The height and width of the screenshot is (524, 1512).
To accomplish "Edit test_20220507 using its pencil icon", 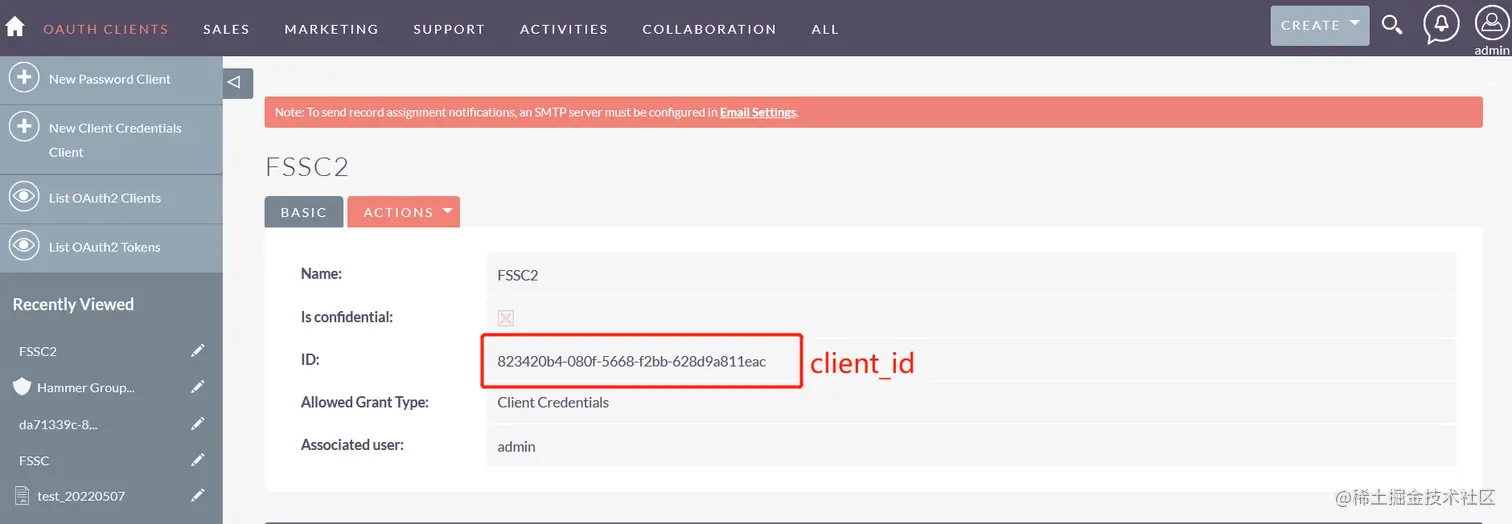I will (x=198, y=496).
